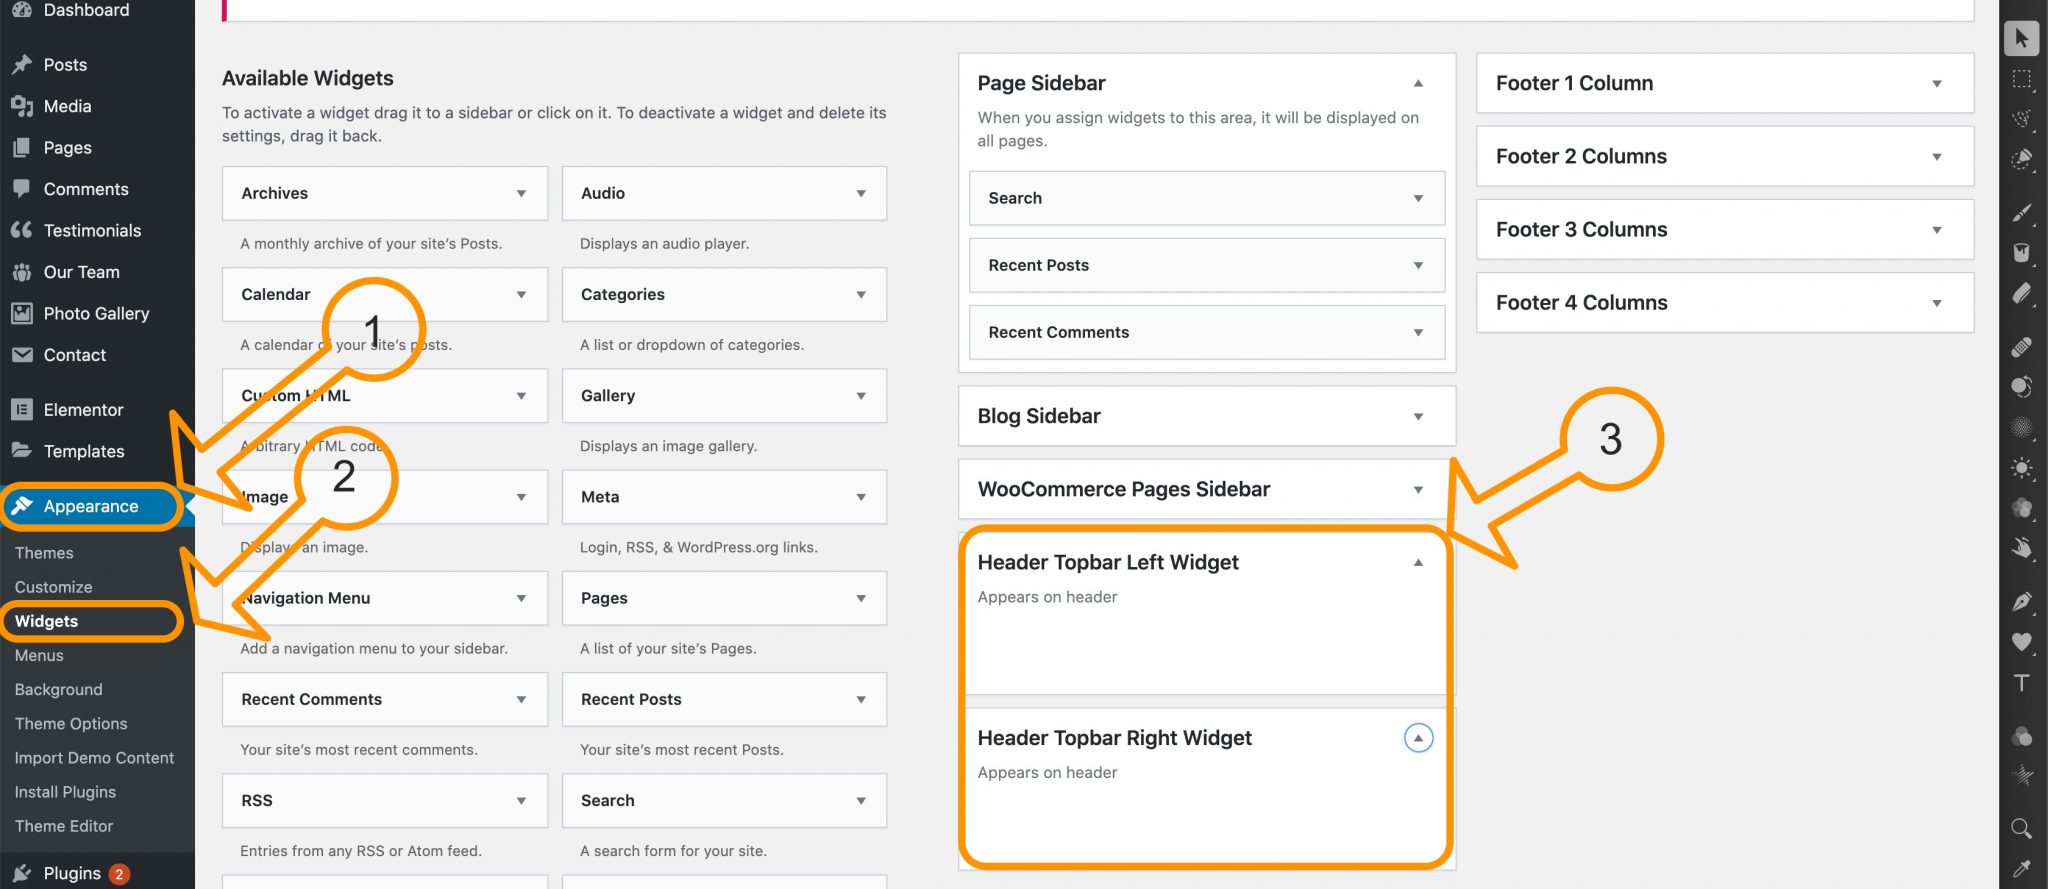Expand the Archives widget dropdown

[521, 193]
